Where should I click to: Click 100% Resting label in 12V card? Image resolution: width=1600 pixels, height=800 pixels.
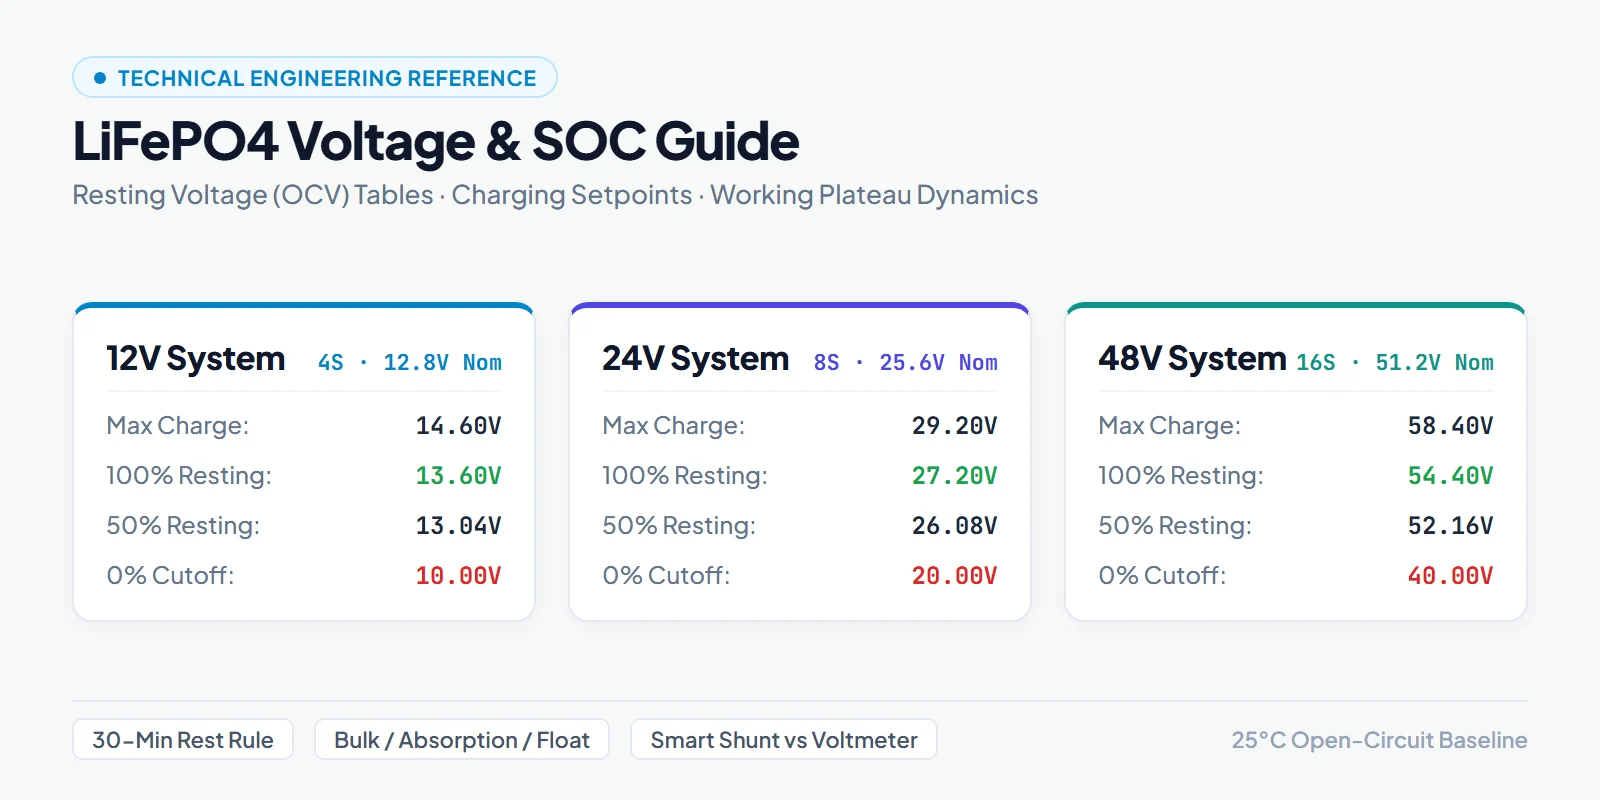(189, 476)
